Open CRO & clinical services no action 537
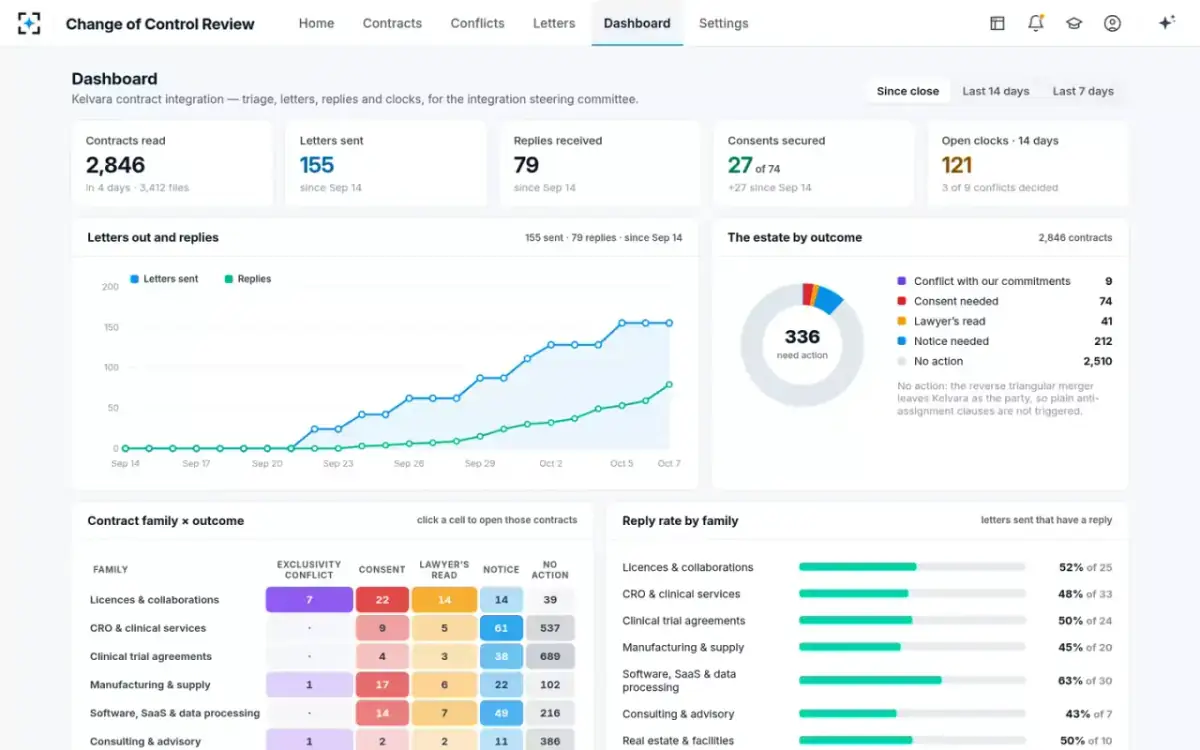This screenshot has height=750, width=1200. tap(550, 628)
